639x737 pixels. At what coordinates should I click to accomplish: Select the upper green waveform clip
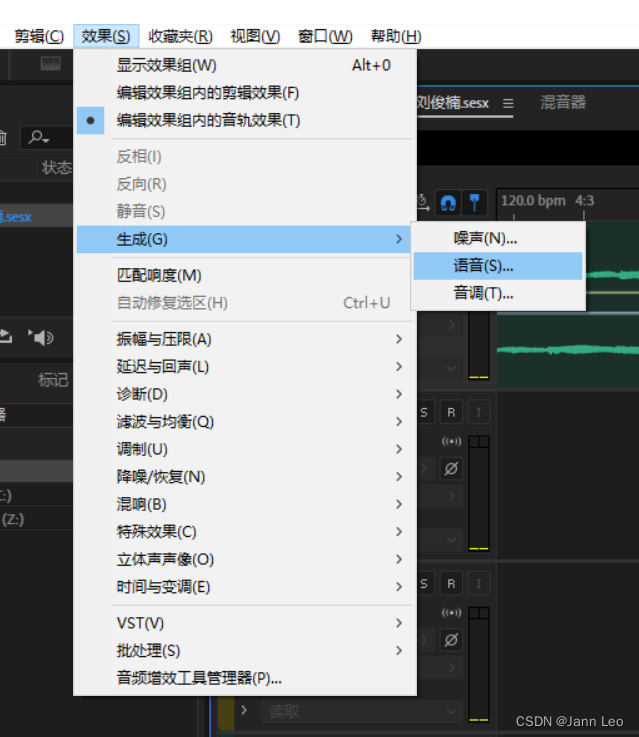pos(612,274)
